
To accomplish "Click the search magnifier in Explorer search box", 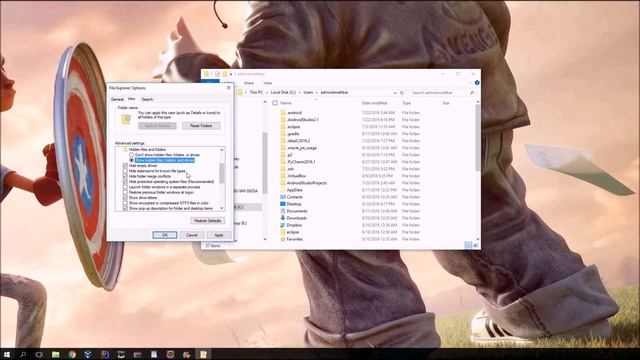I will pos(472,93).
